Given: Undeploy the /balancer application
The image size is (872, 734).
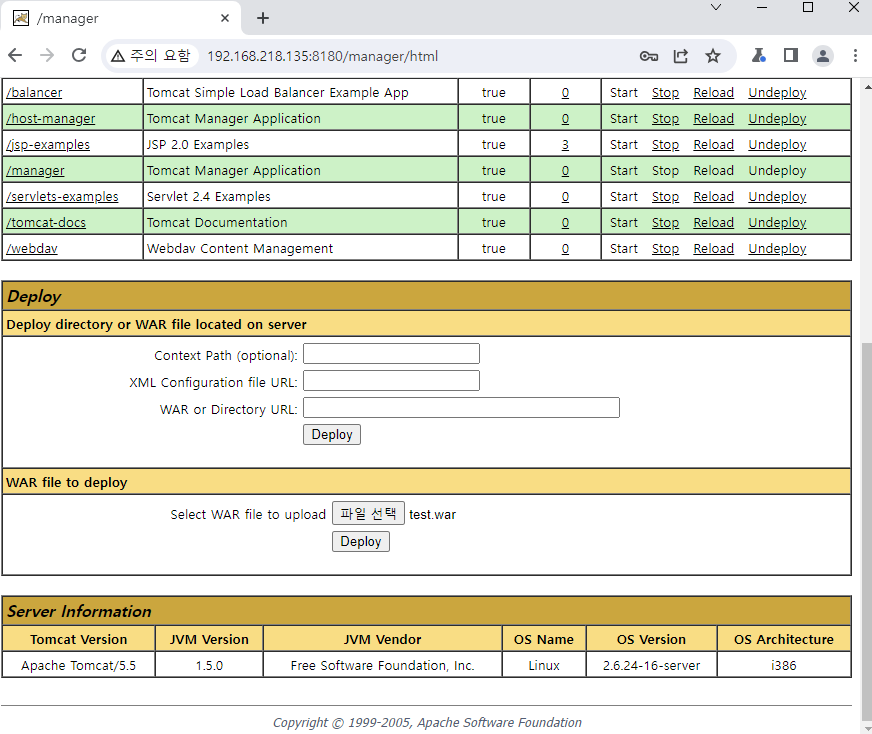Looking at the screenshot, I should tap(777, 92).
